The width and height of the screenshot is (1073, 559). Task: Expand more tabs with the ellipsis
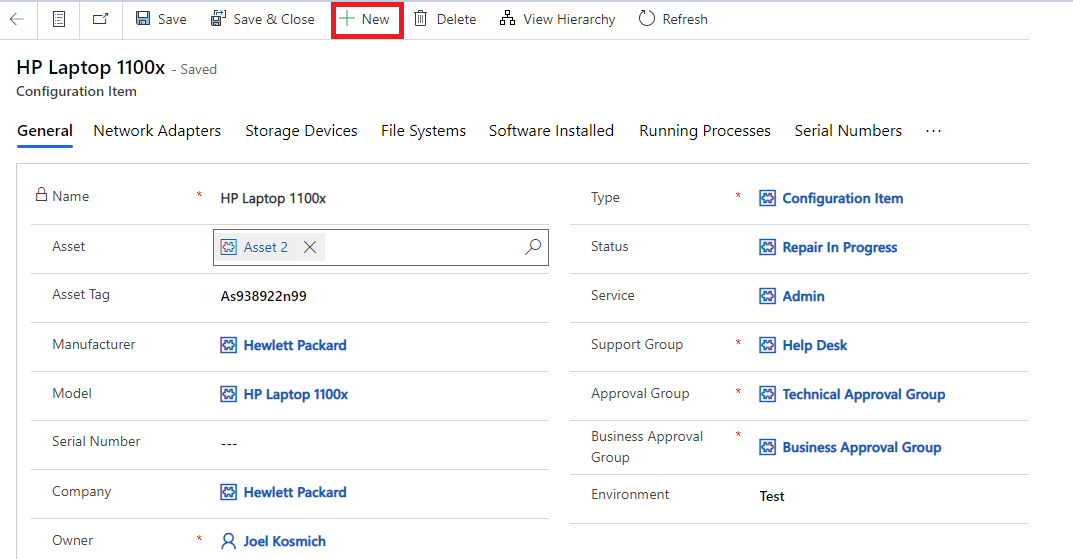coord(933,131)
